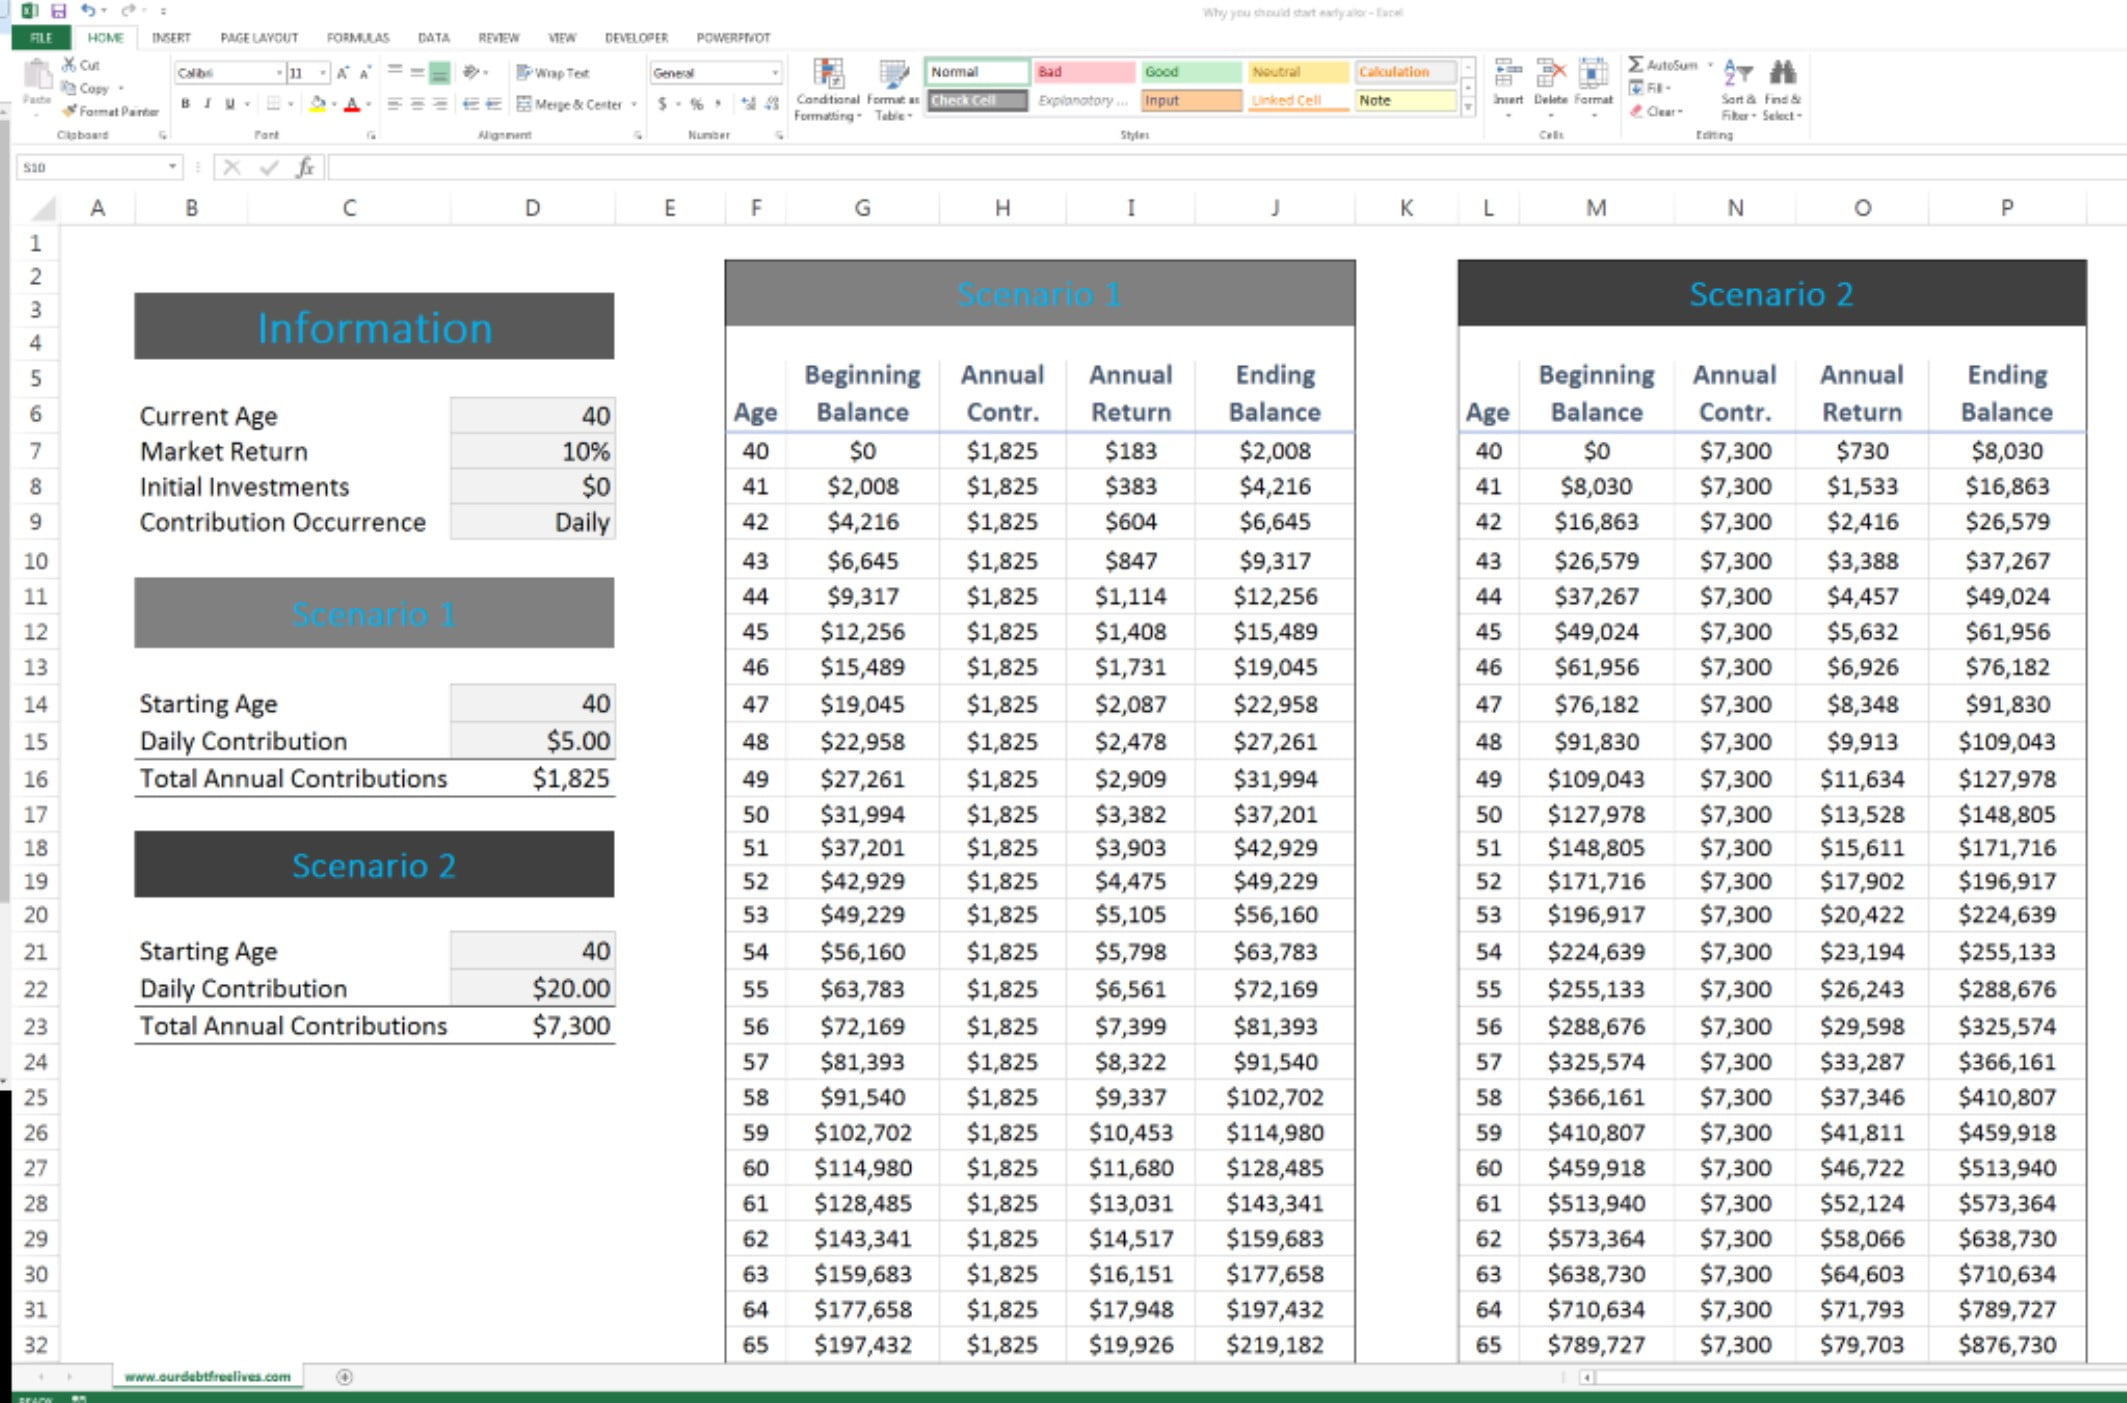Apply the Linked Cell style

point(1298,101)
